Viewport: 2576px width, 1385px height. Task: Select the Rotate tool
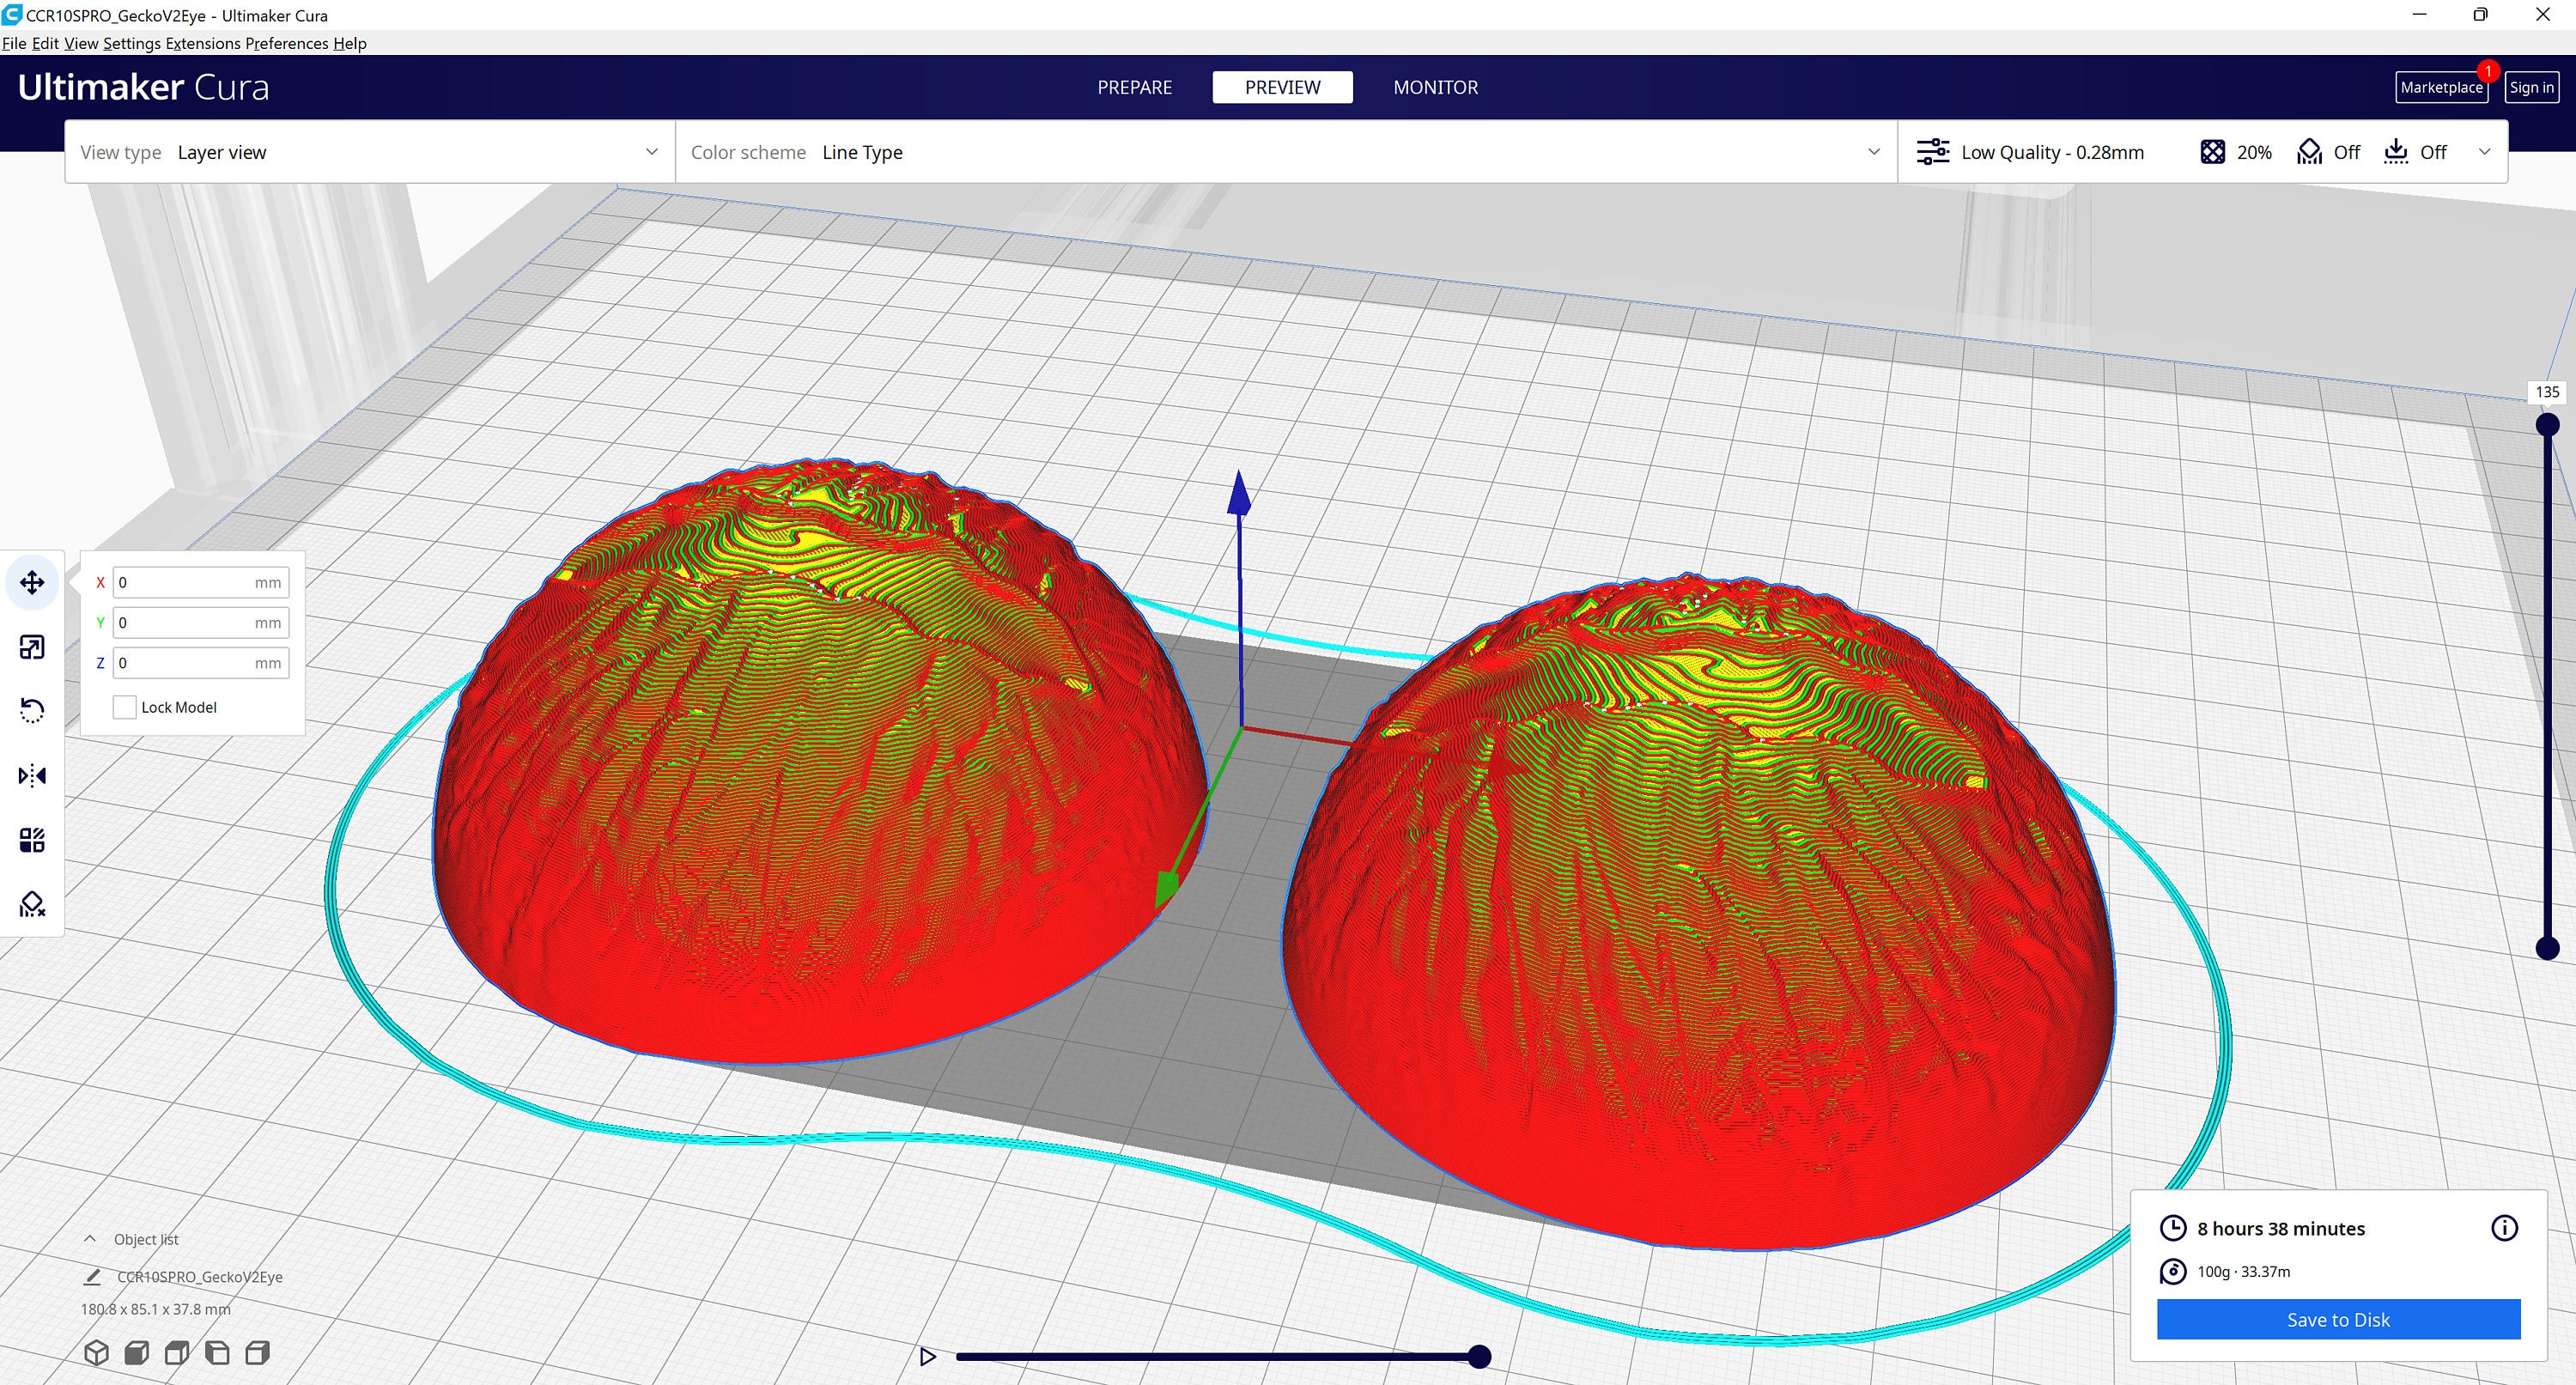[31, 710]
